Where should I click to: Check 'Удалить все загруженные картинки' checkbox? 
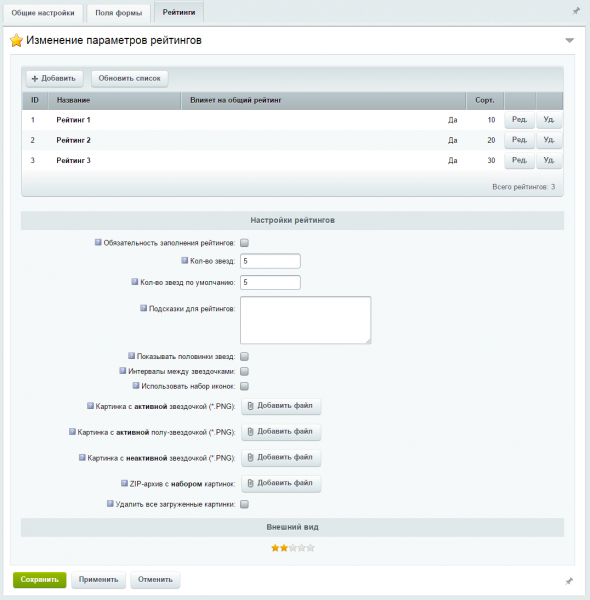click(244, 504)
